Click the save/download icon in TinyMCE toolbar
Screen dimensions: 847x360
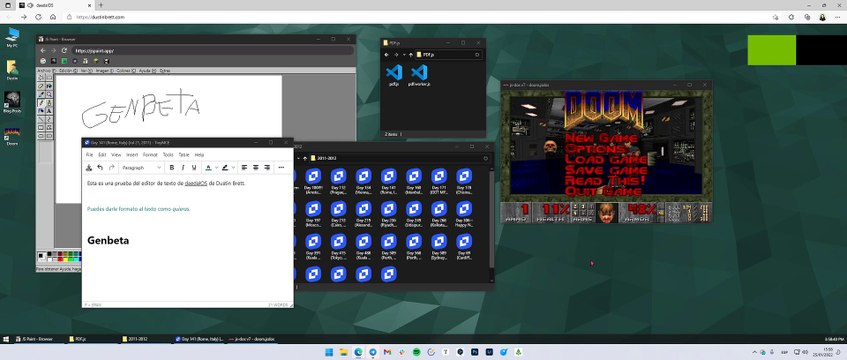pyautogui.click(x=89, y=168)
